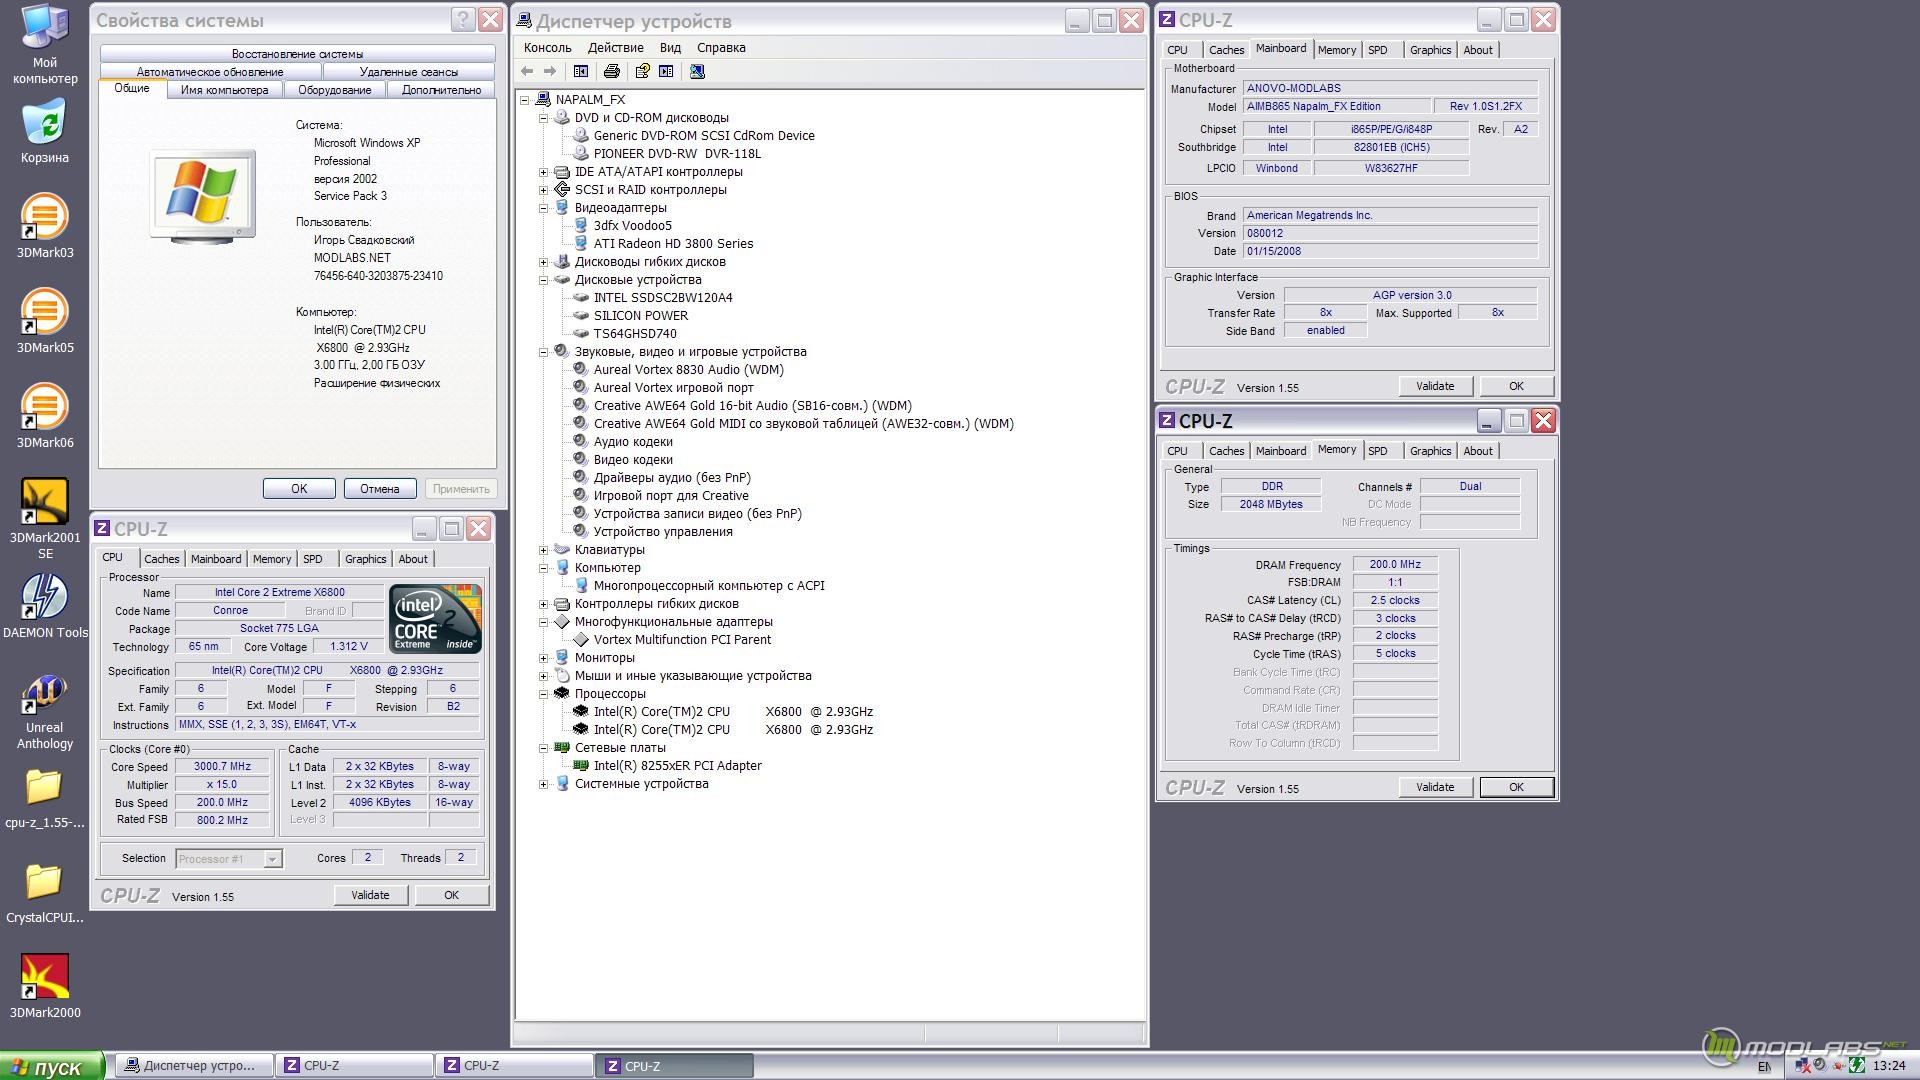
Task: Expand IDE ATA/ATAPI контроллеры node
Action: pos(544,172)
